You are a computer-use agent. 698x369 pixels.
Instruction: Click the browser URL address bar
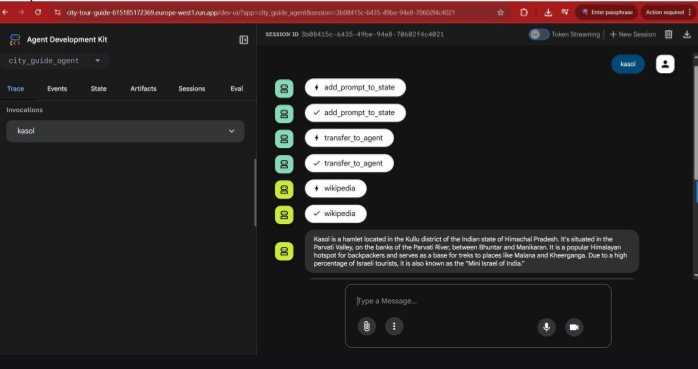tap(260, 12)
